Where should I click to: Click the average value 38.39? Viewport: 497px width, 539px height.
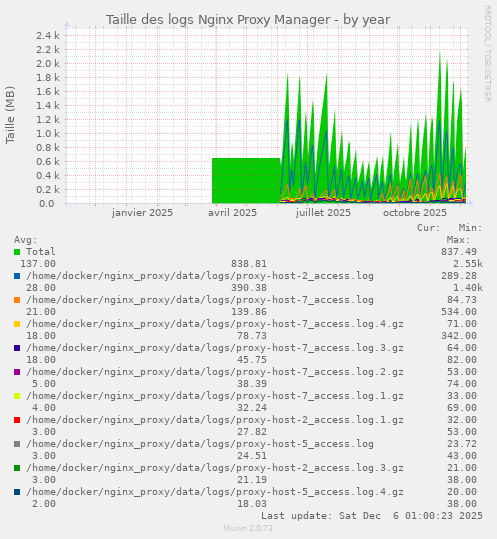[x=252, y=384]
